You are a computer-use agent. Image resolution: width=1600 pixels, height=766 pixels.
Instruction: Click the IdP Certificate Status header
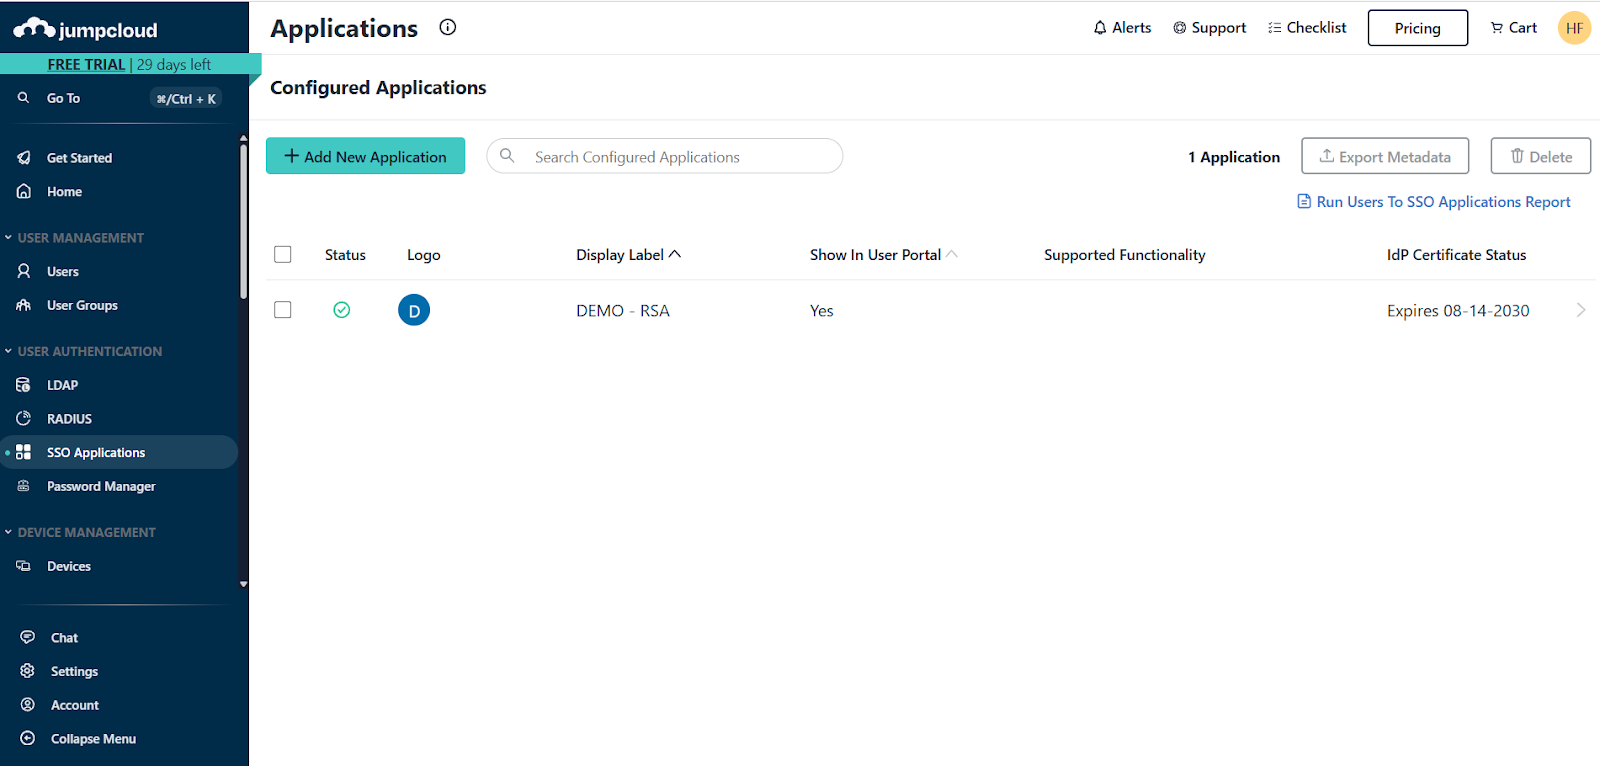[x=1456, y=255]
